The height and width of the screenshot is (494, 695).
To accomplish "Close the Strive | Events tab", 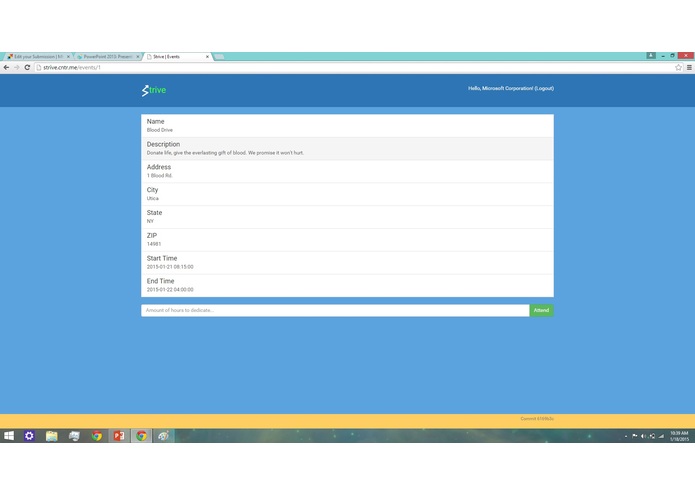I will (207, 57).
